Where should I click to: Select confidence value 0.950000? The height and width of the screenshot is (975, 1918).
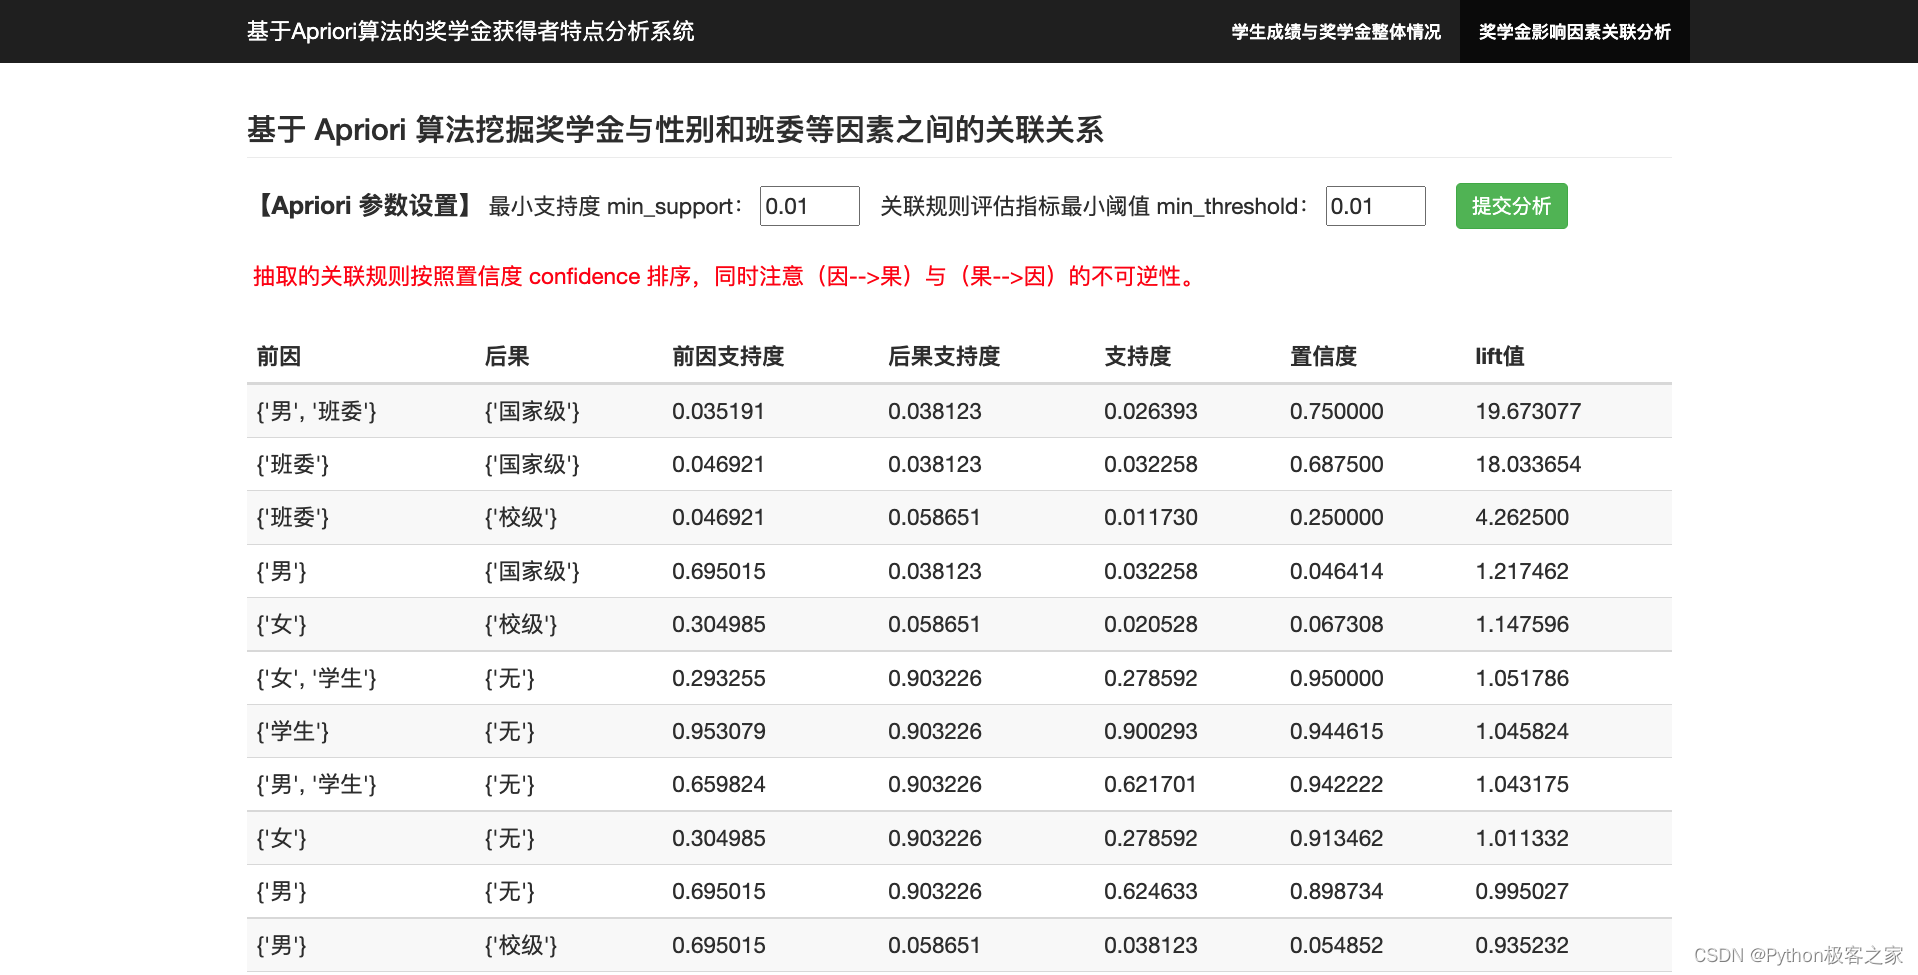coord(1337,678)
